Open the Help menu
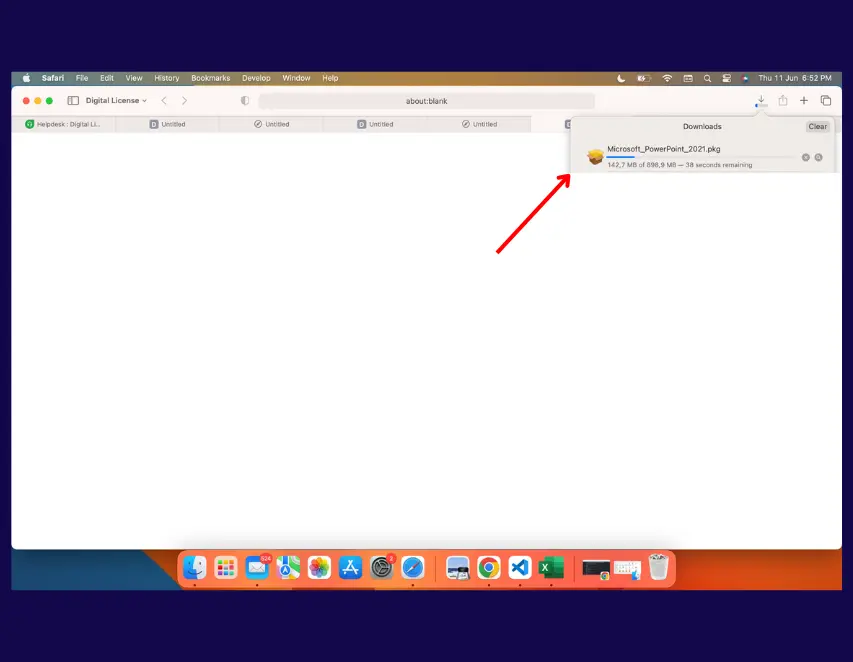853x662 pixels. [x=330, y=78]
